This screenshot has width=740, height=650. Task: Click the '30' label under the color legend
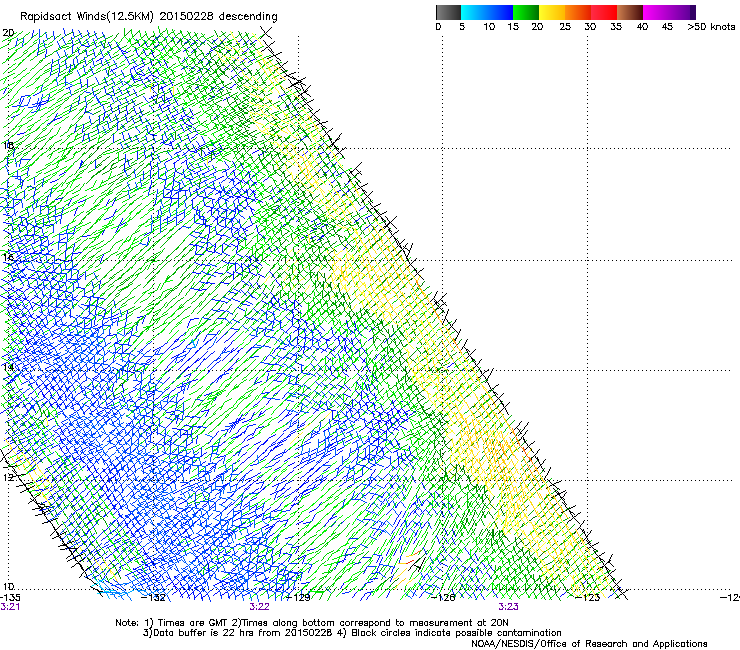coord(590,27)
